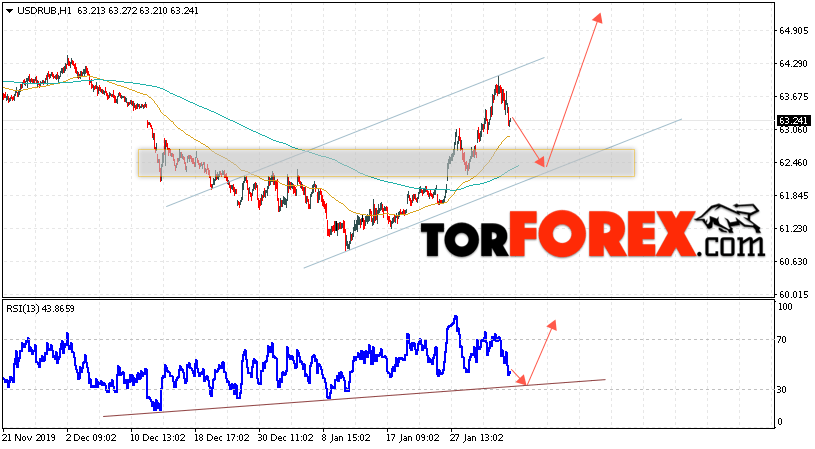Click price scale value 60.015
815x449 pixels.
click(x=793, y=294)
